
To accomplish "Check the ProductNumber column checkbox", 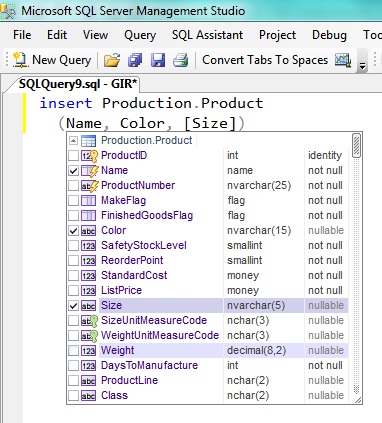I will [x=73, y=186].
